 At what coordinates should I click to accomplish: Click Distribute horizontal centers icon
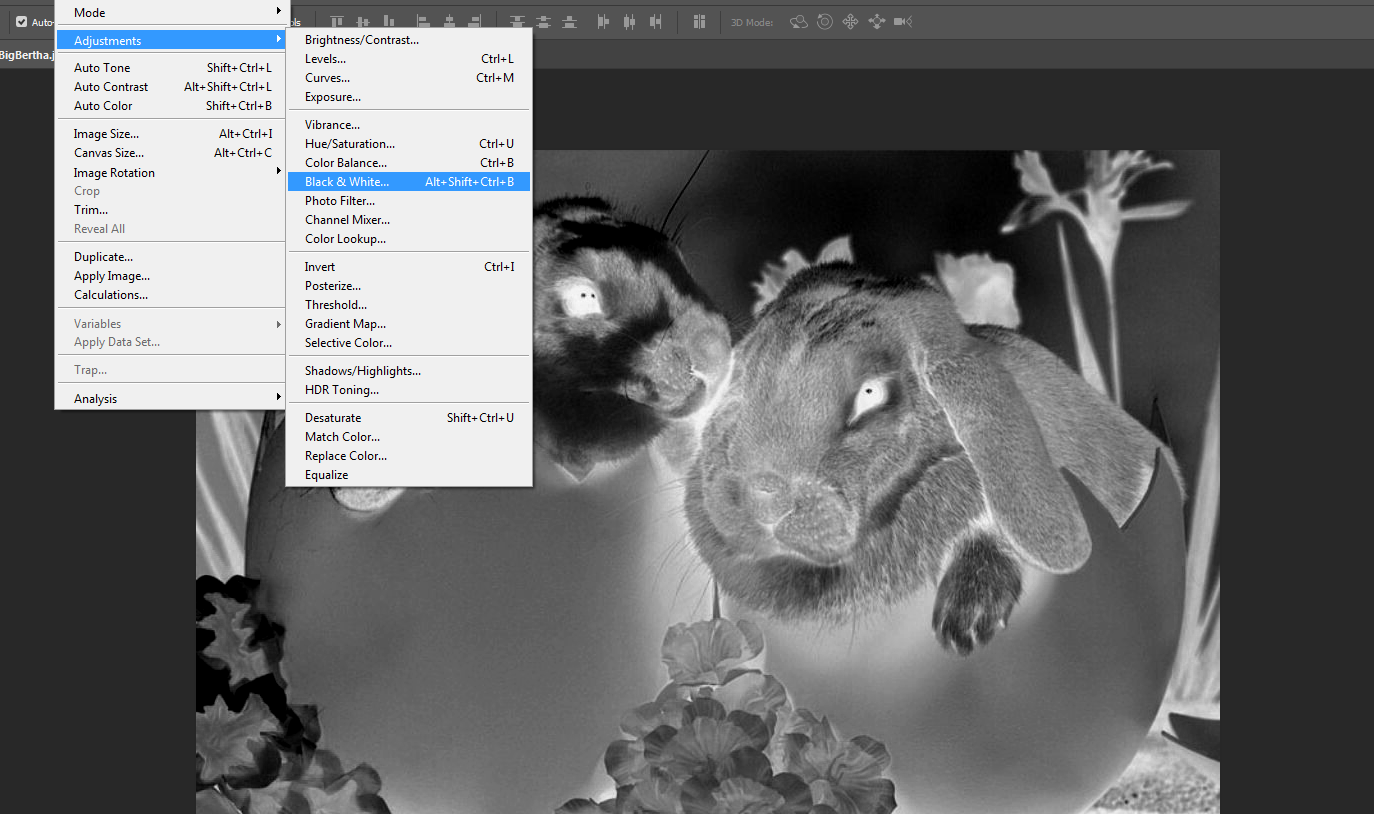tap(629, 21)
